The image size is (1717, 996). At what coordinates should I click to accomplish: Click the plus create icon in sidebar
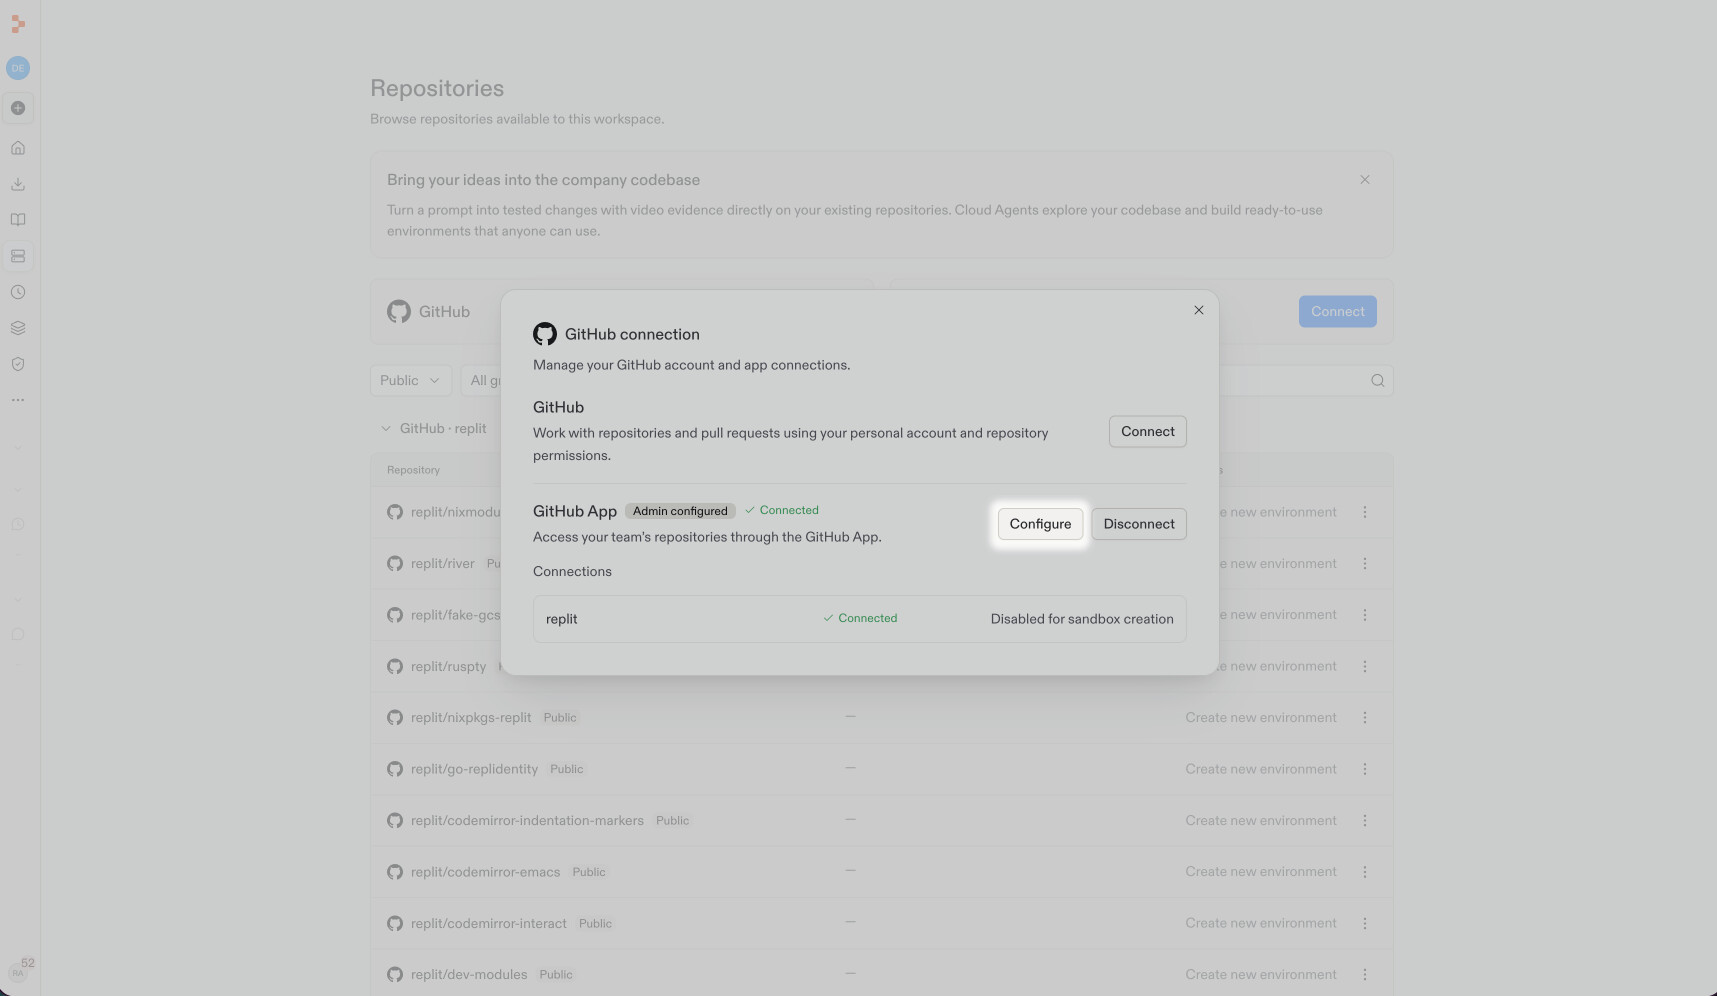[x=18, y=108]
